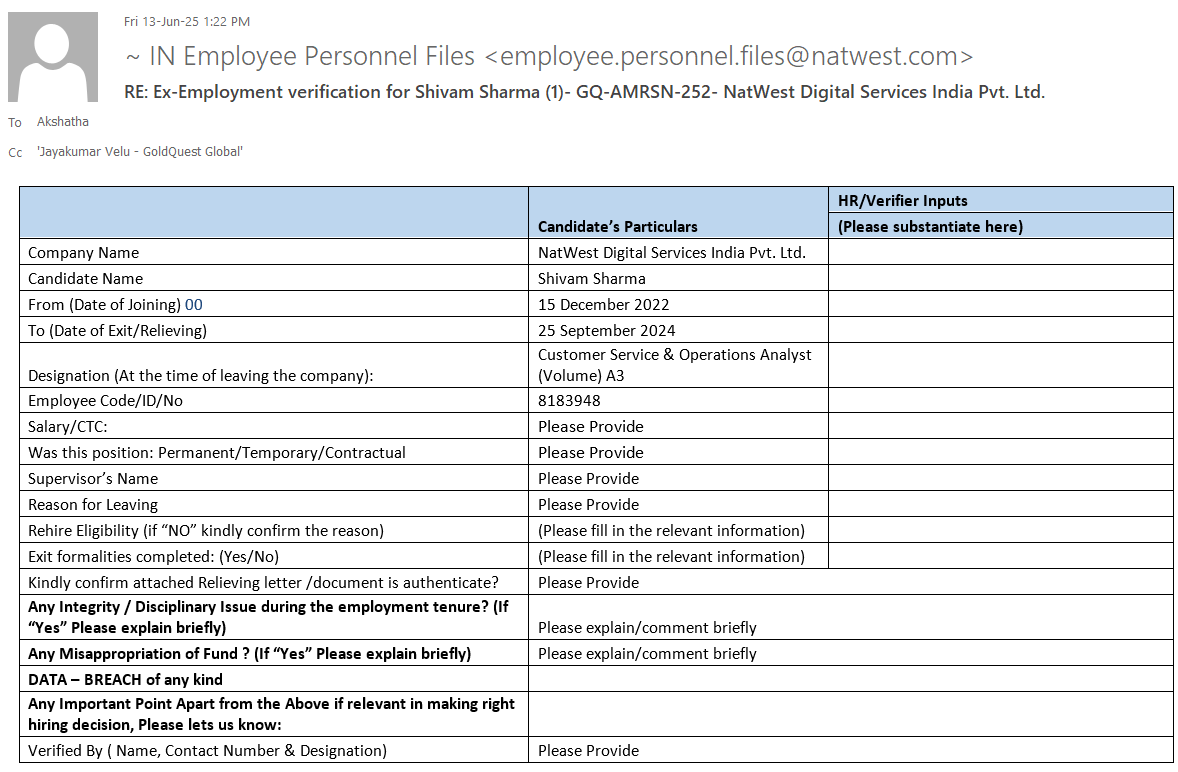Click 'Any Important Point Apart from the Above' label

point(271,714)
